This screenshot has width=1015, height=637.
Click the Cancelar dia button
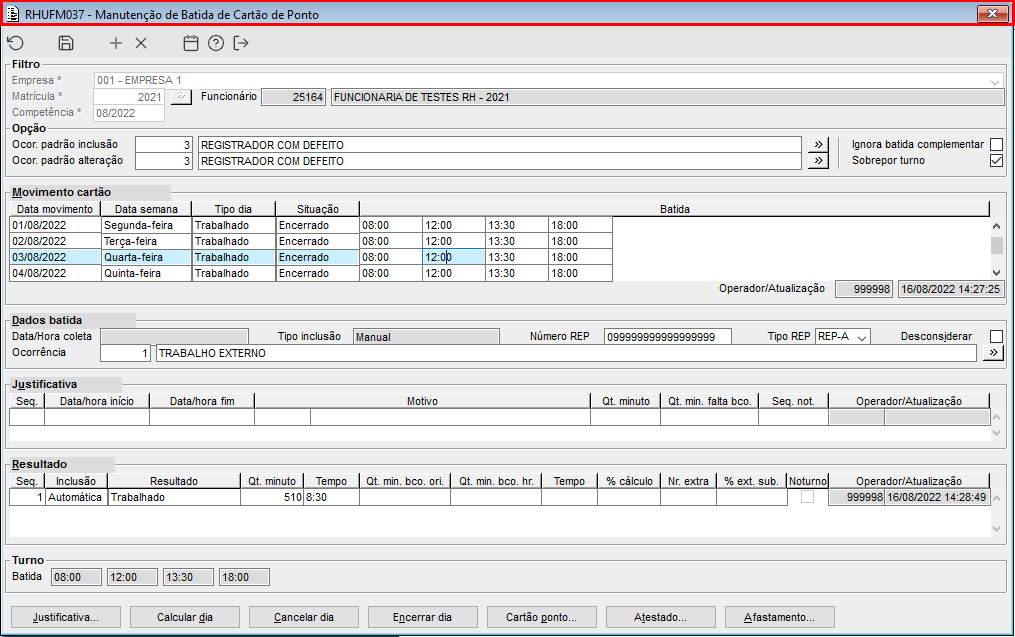click(x=304, y=618)
